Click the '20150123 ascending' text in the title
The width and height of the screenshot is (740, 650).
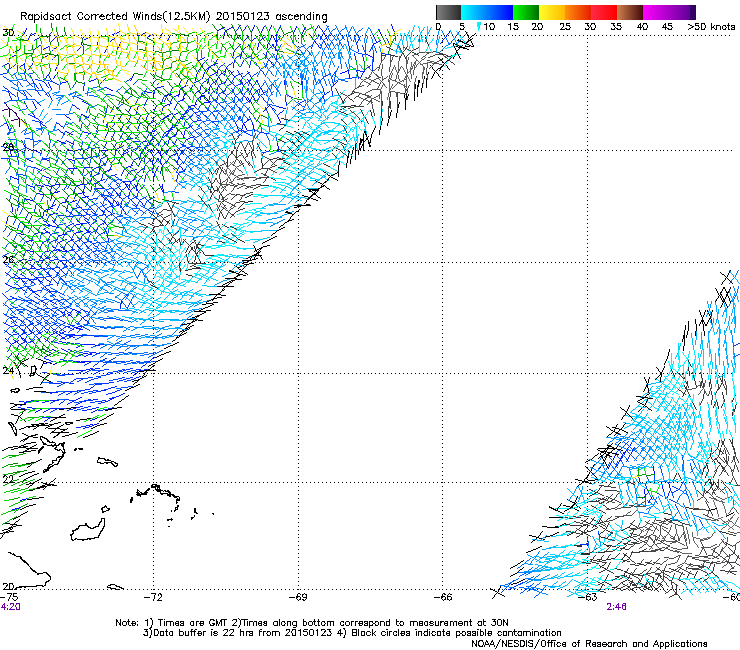[x=271, y=16]
